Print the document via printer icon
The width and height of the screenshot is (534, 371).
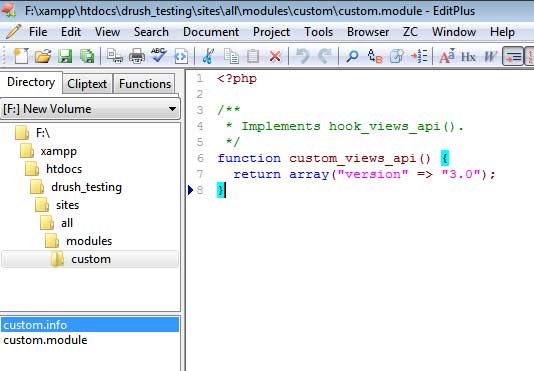tap(137, 56)
